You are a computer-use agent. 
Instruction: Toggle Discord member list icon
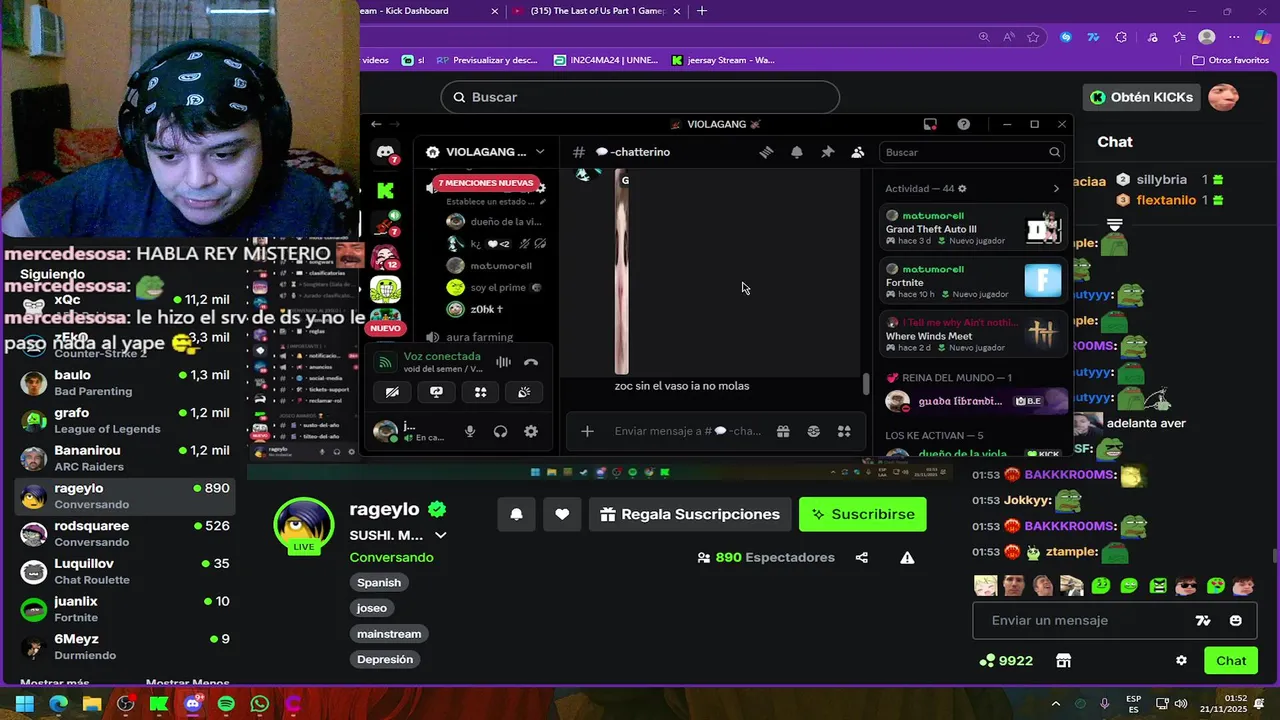coord(858,152)
